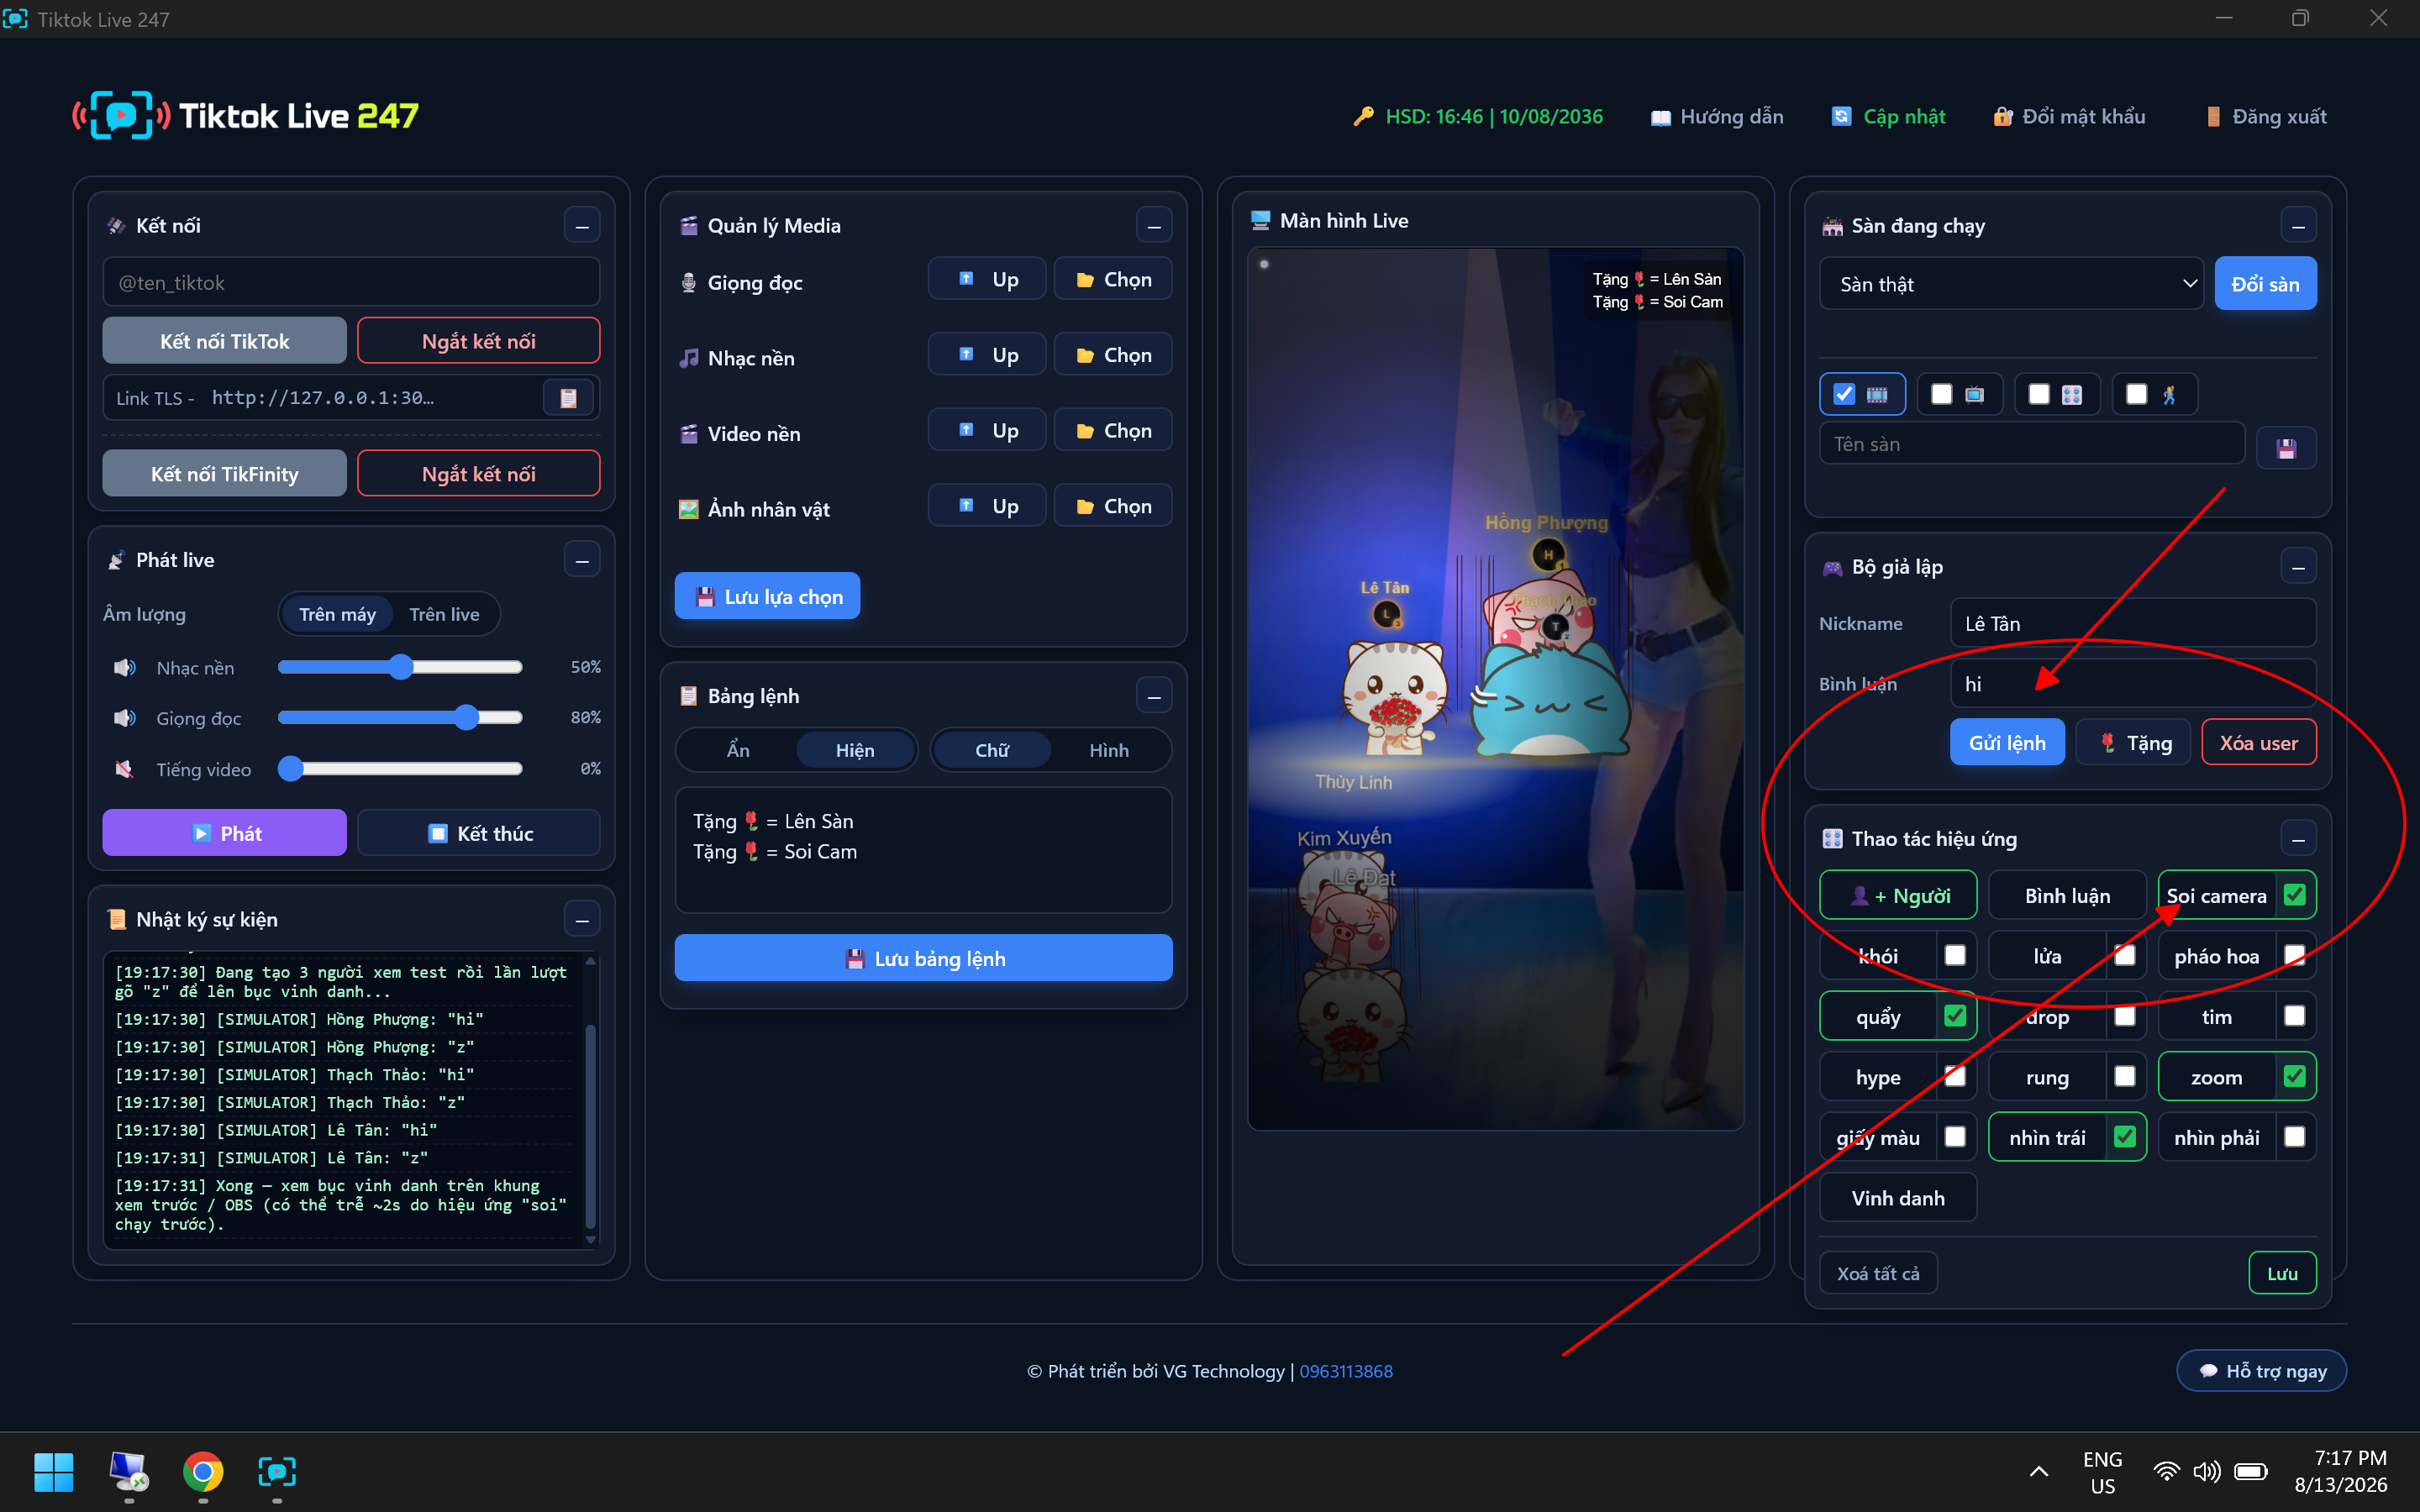Adjust the Giọng đọc volume slider
The image size is (2420, 1512).
(400, 717)
